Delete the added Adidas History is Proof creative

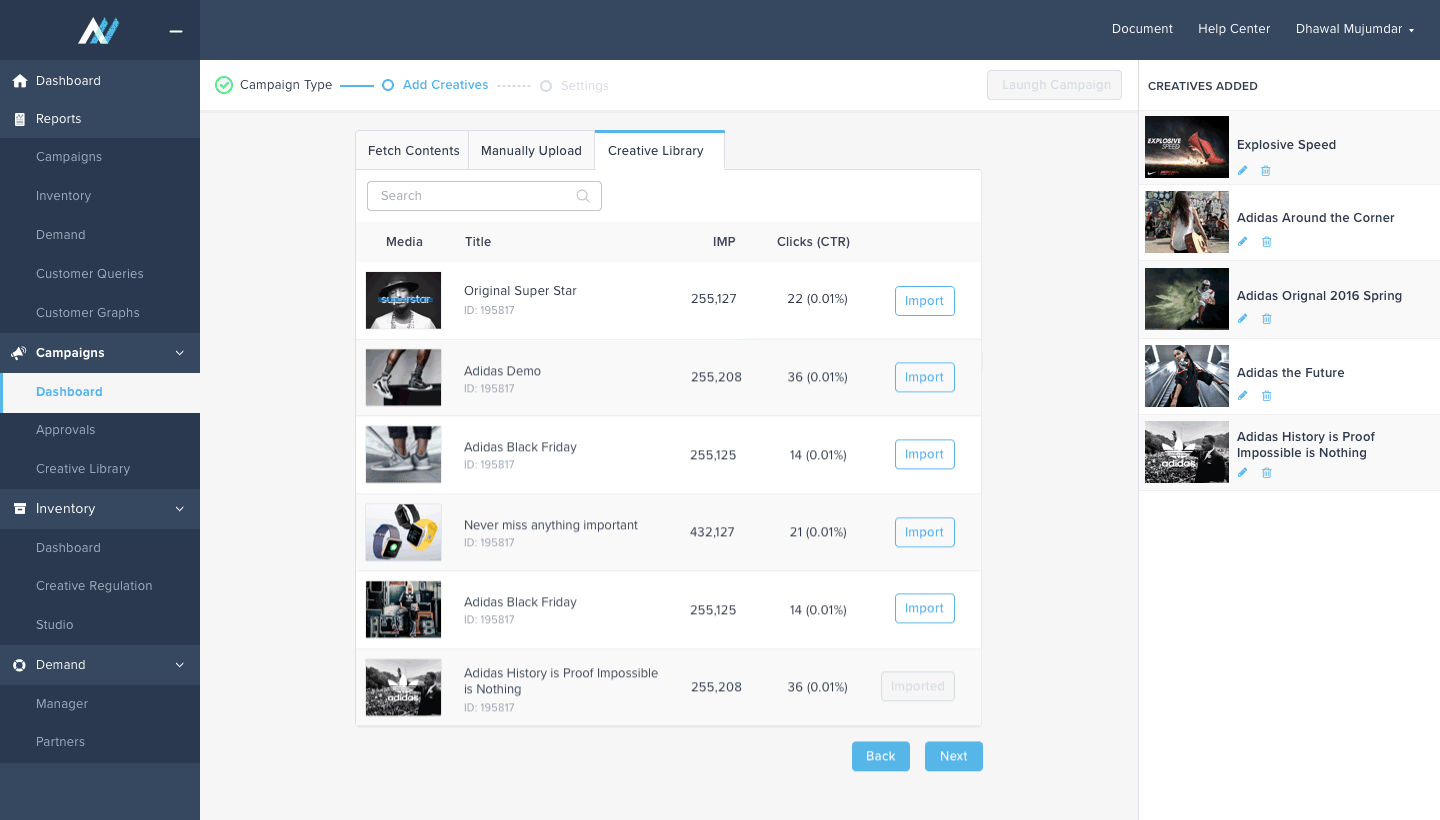(x=1266, y=473)
